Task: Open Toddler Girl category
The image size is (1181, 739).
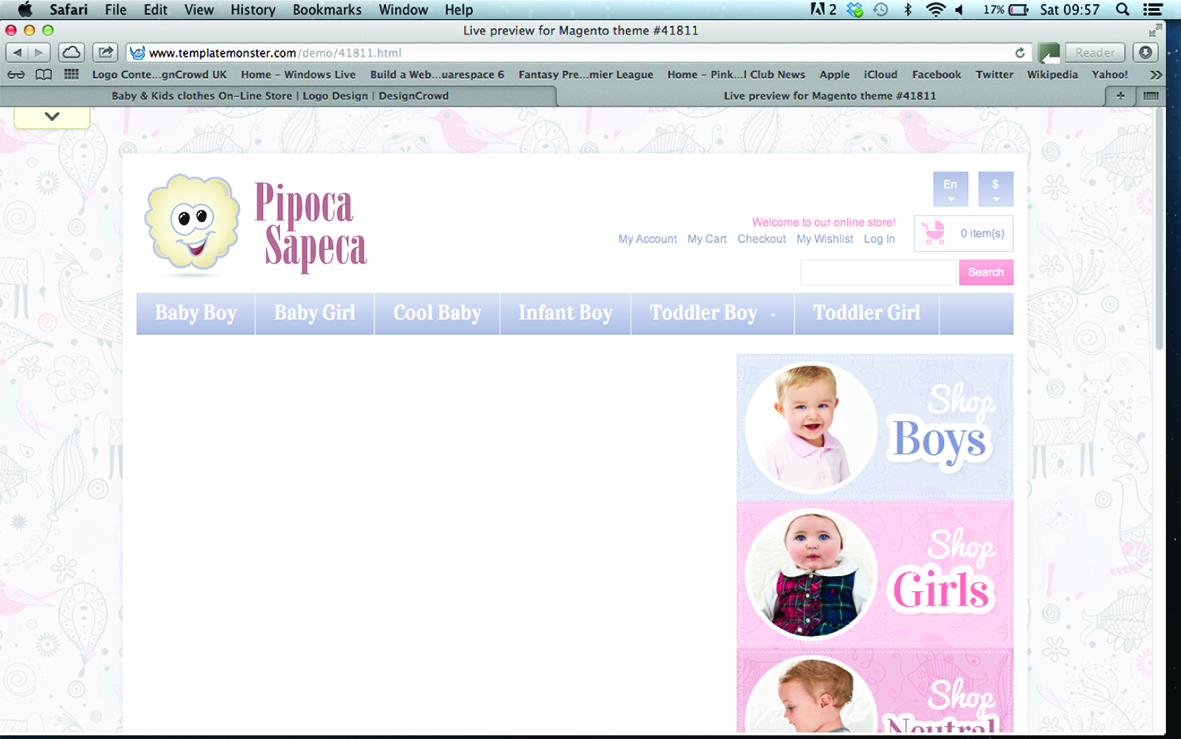Action: (867, 313)
